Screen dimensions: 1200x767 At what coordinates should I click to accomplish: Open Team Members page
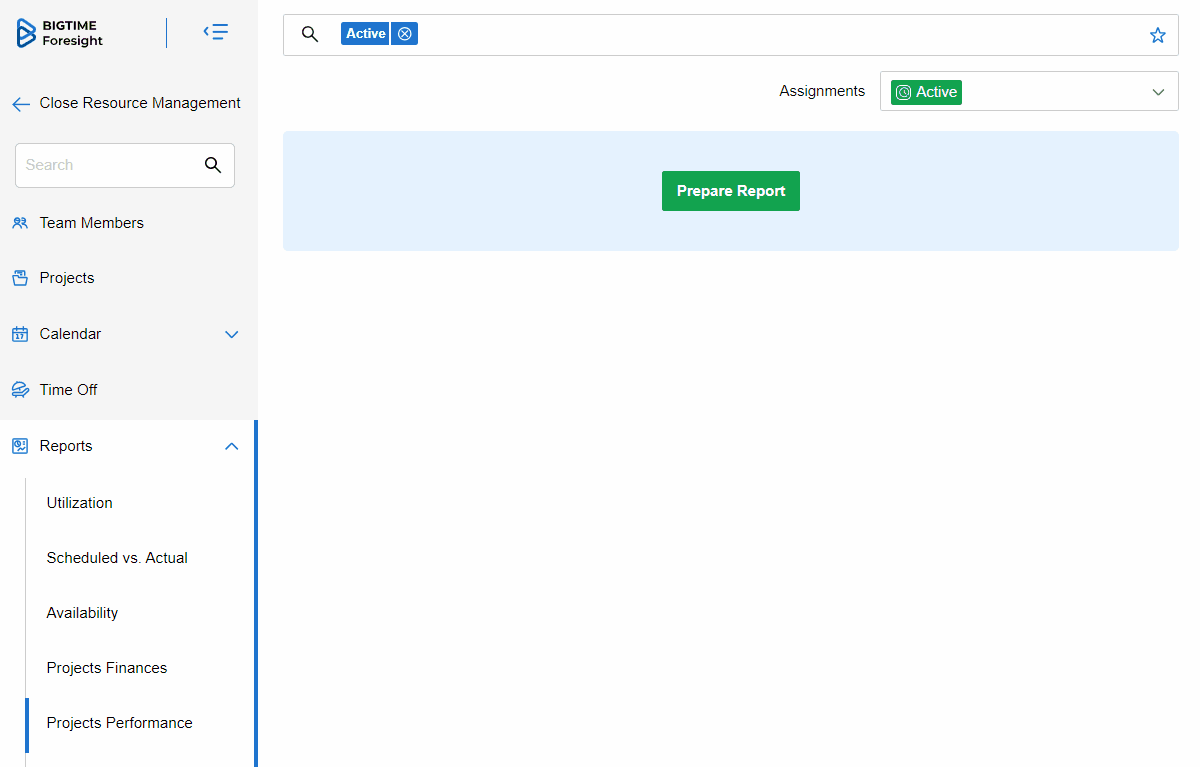[x=91, y=223]
